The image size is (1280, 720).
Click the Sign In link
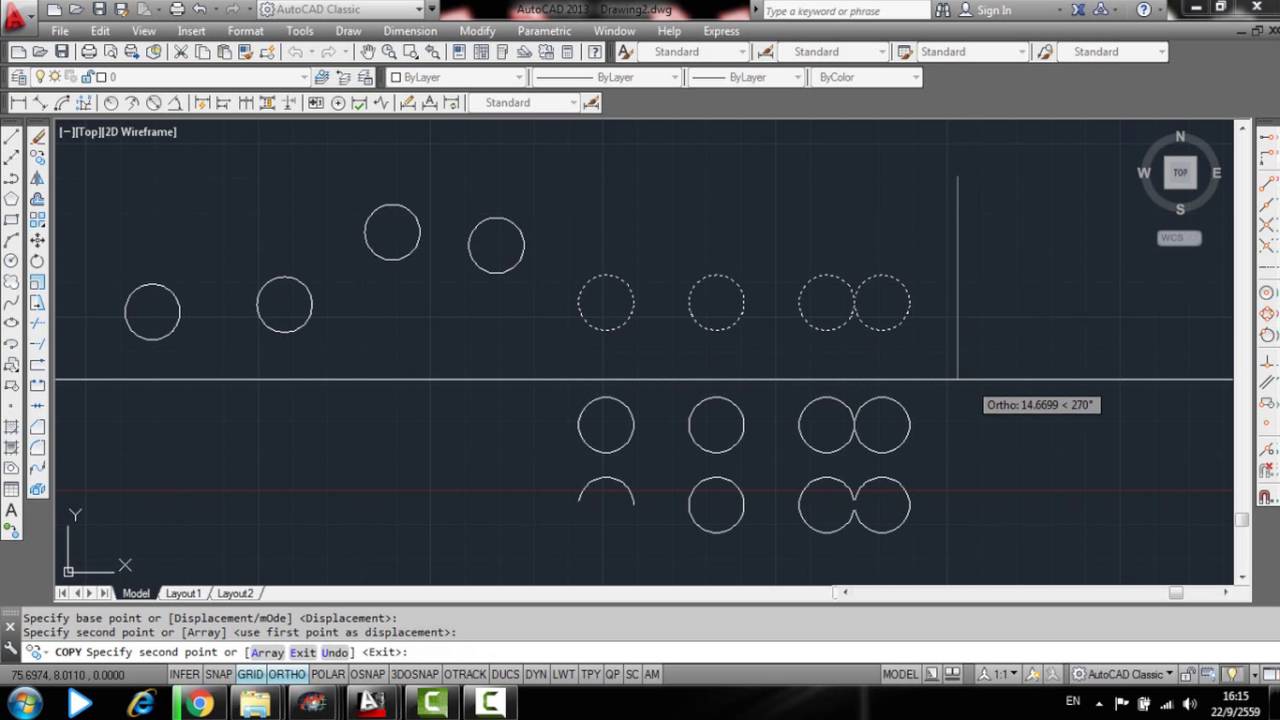(993, 10)
